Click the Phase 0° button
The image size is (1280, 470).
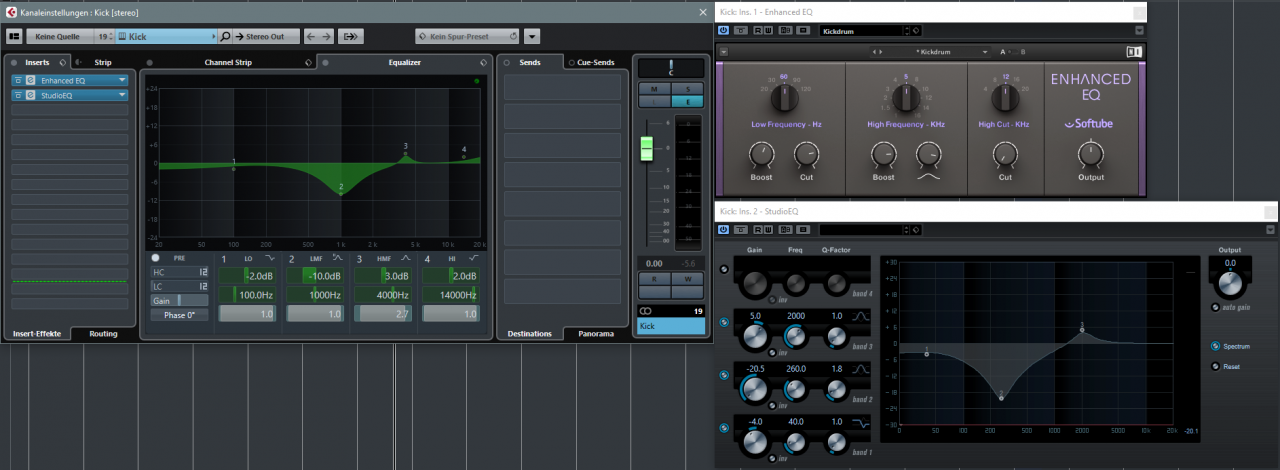coord(180,315)
